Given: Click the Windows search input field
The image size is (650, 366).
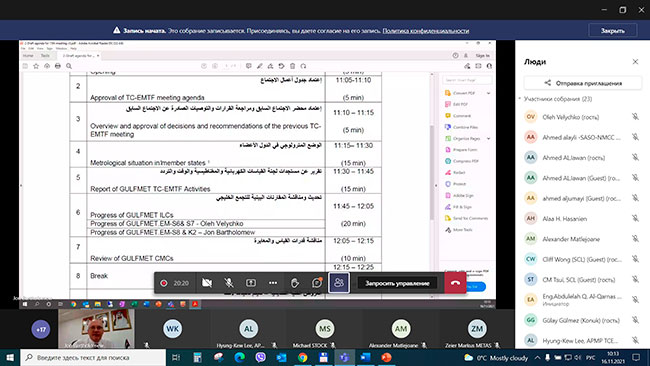Looking at the screenshot, I should [x=93, y=357].
